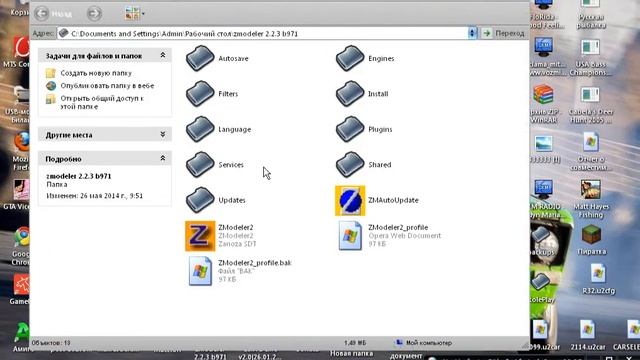
Task: Open GTA Vice City desktop shortcut
Action: 21,190
